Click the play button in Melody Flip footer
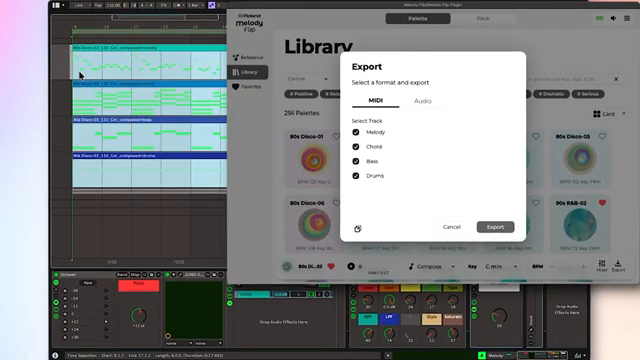The width and height of the screenshot is (640, 360). (x=351, y=267)
